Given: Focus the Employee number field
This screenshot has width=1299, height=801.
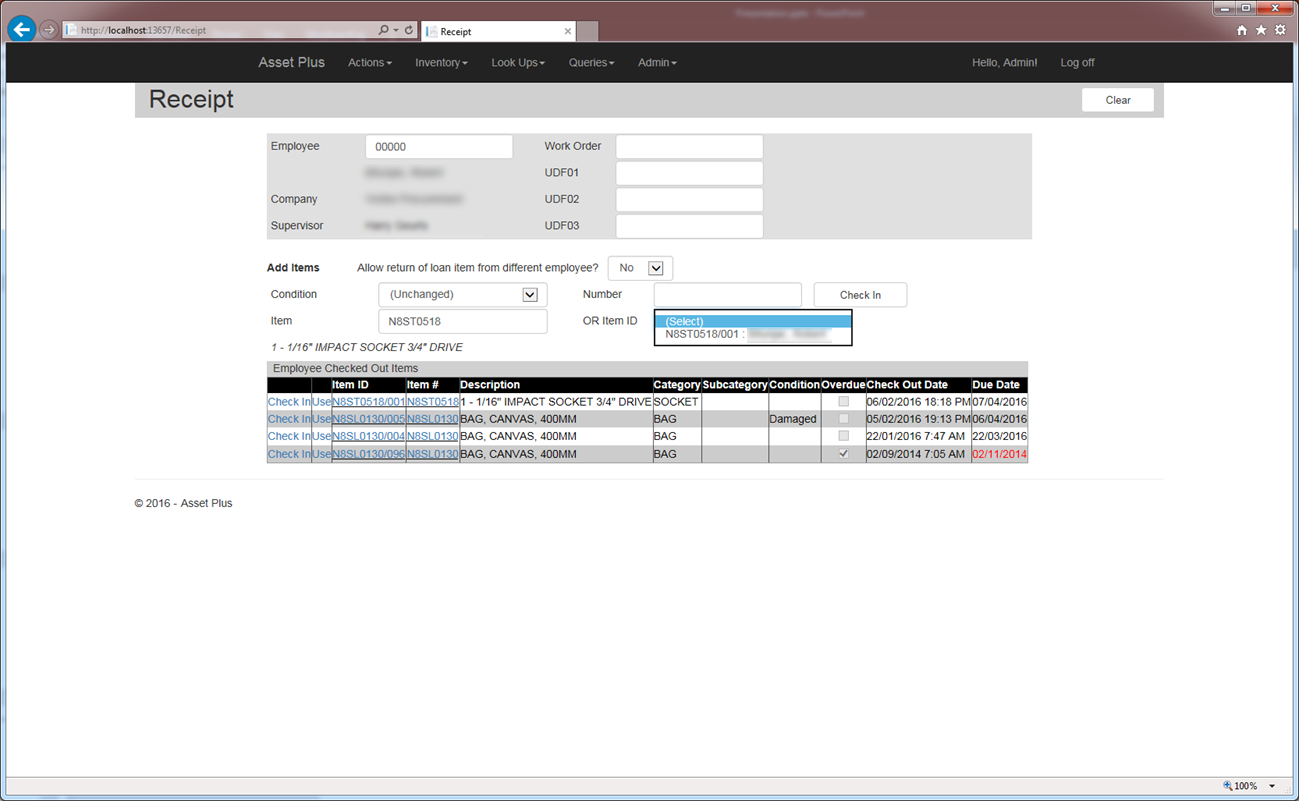Looking at the screenshot, I should pos(439,147).
